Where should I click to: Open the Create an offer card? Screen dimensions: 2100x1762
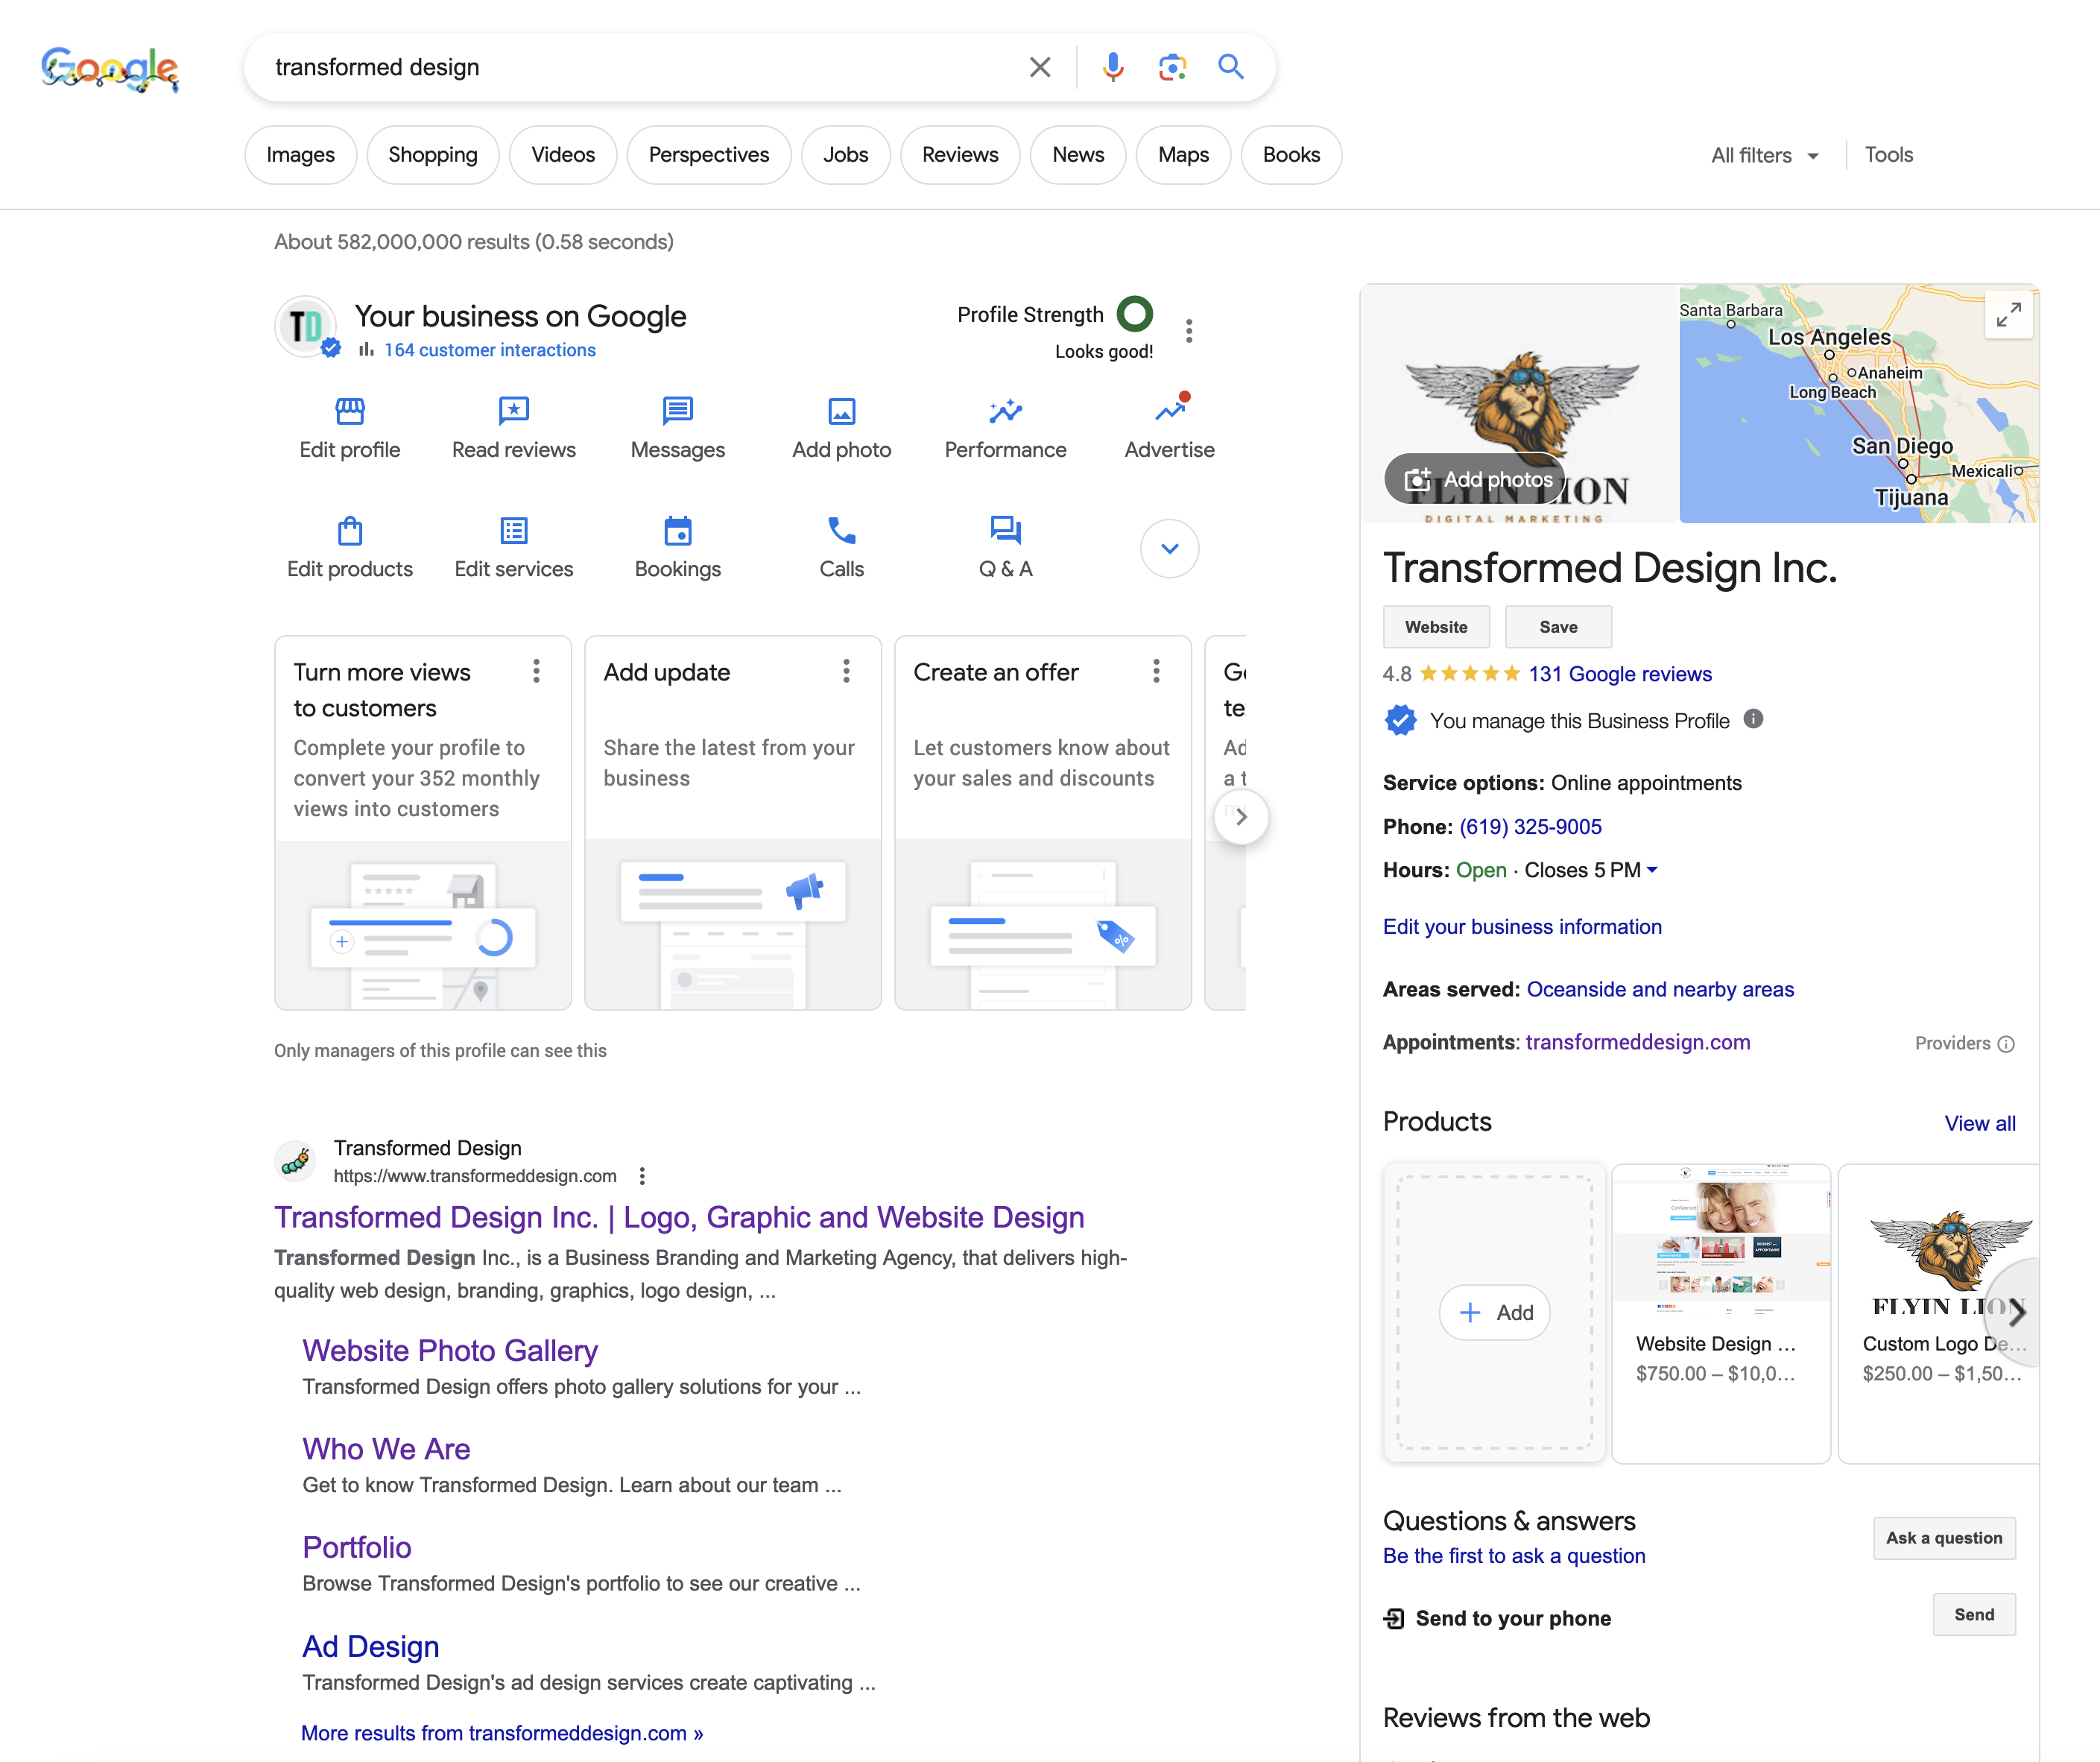(x=1043, y=822)
